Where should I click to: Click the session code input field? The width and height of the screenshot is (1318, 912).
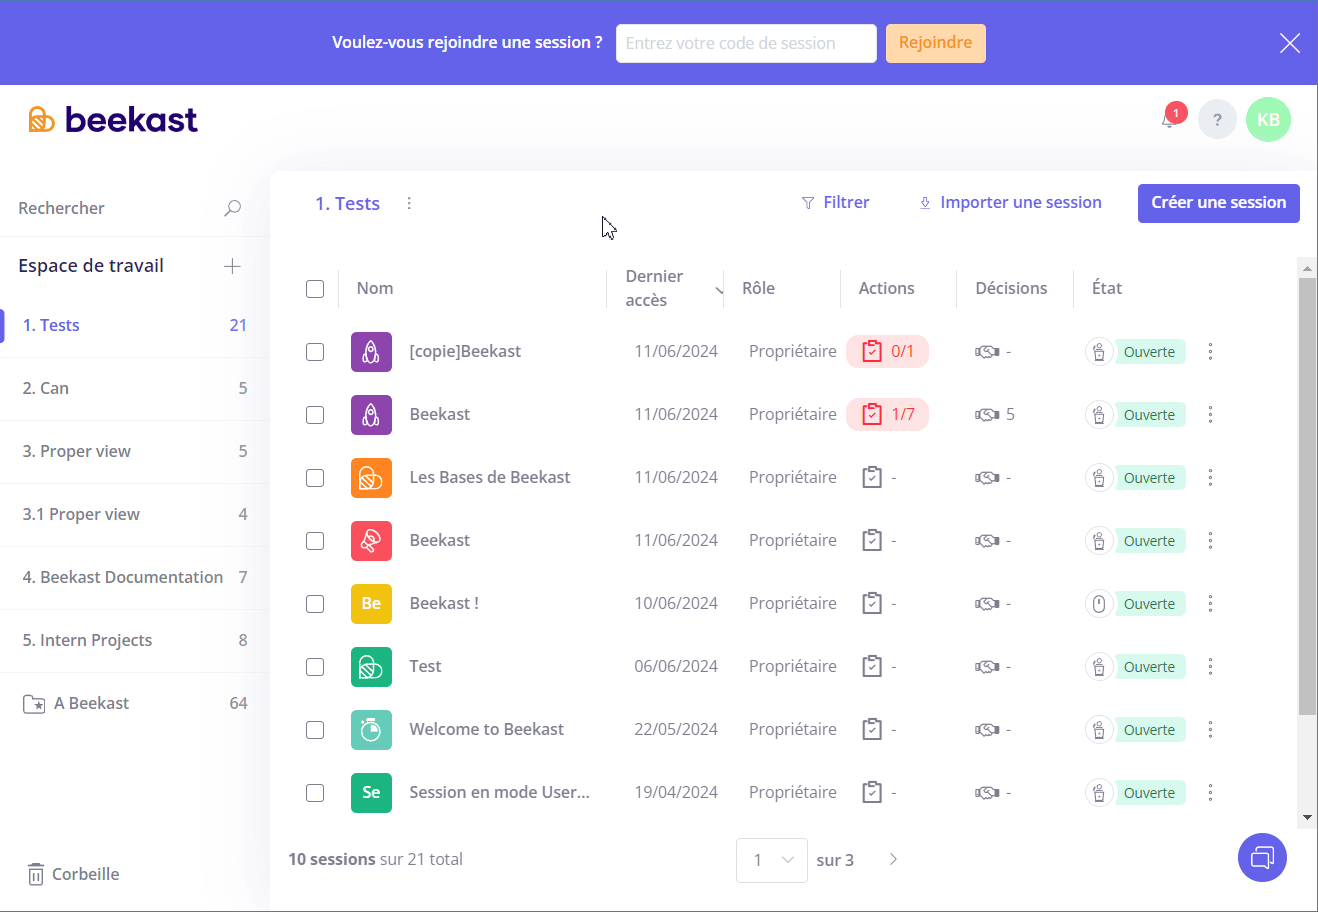[746, 43]
